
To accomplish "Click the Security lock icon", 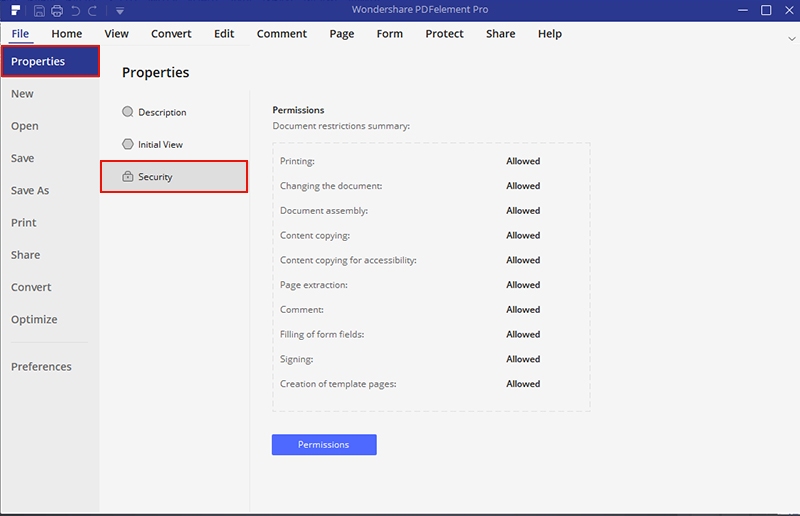I will (128, 177).
